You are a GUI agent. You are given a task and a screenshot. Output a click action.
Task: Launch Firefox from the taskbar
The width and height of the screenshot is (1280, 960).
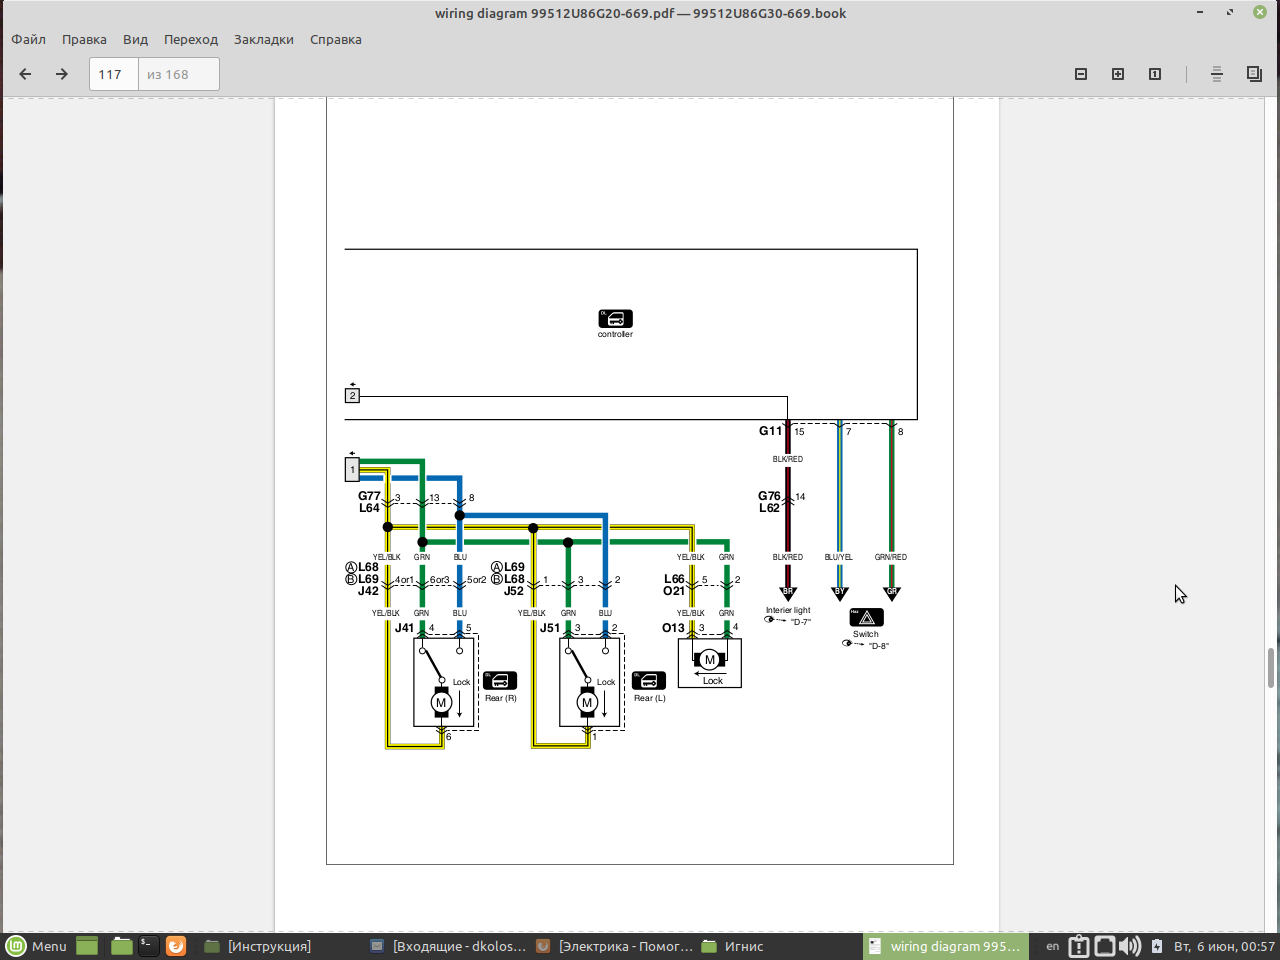click(176, 946)
